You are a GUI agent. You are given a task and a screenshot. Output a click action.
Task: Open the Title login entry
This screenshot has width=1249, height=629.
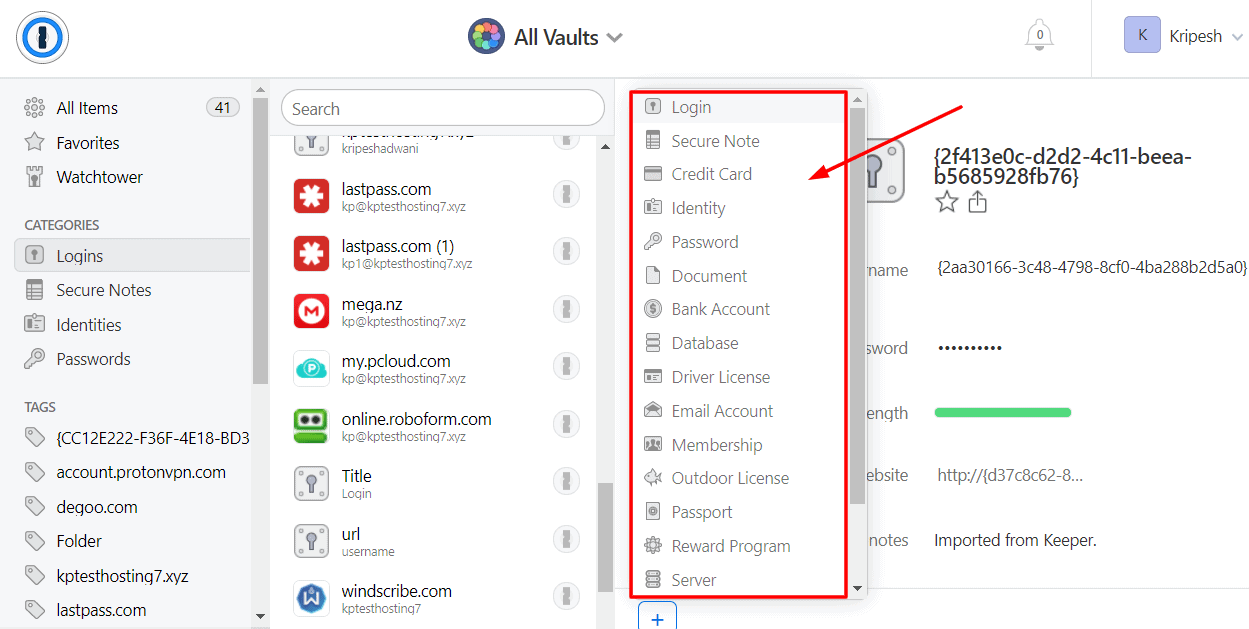pos(433,483)
